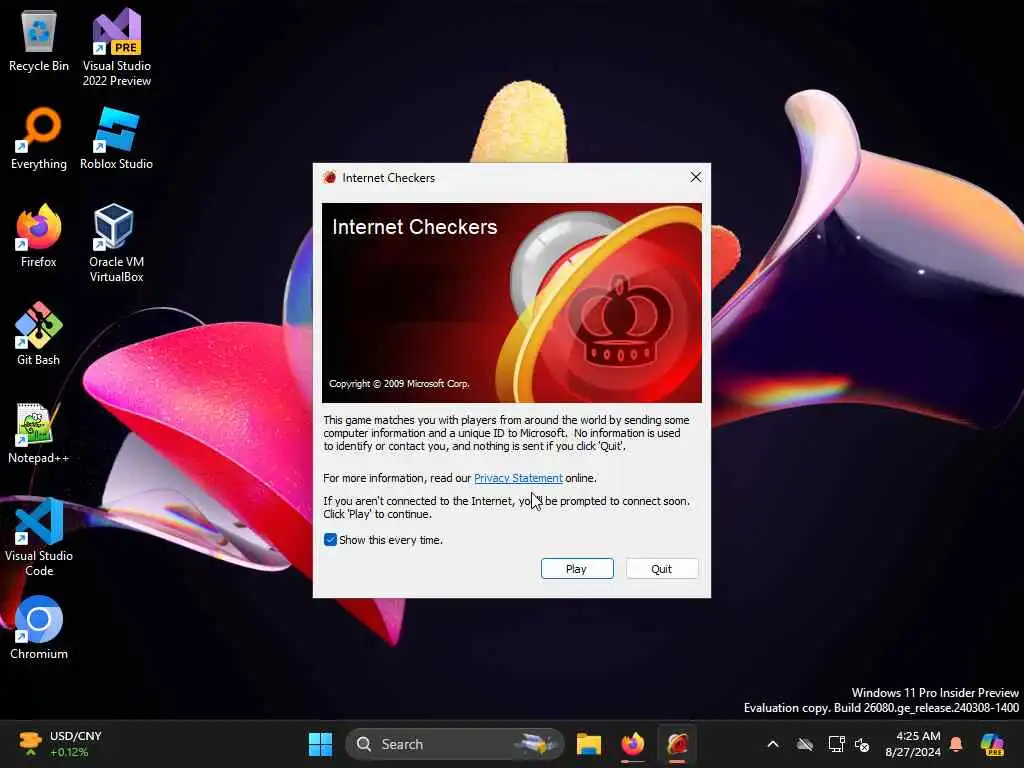Select the Visual Studio Code desktop icon
The height and width of the screenshot is (768, 1024).
tap(39, 538)
